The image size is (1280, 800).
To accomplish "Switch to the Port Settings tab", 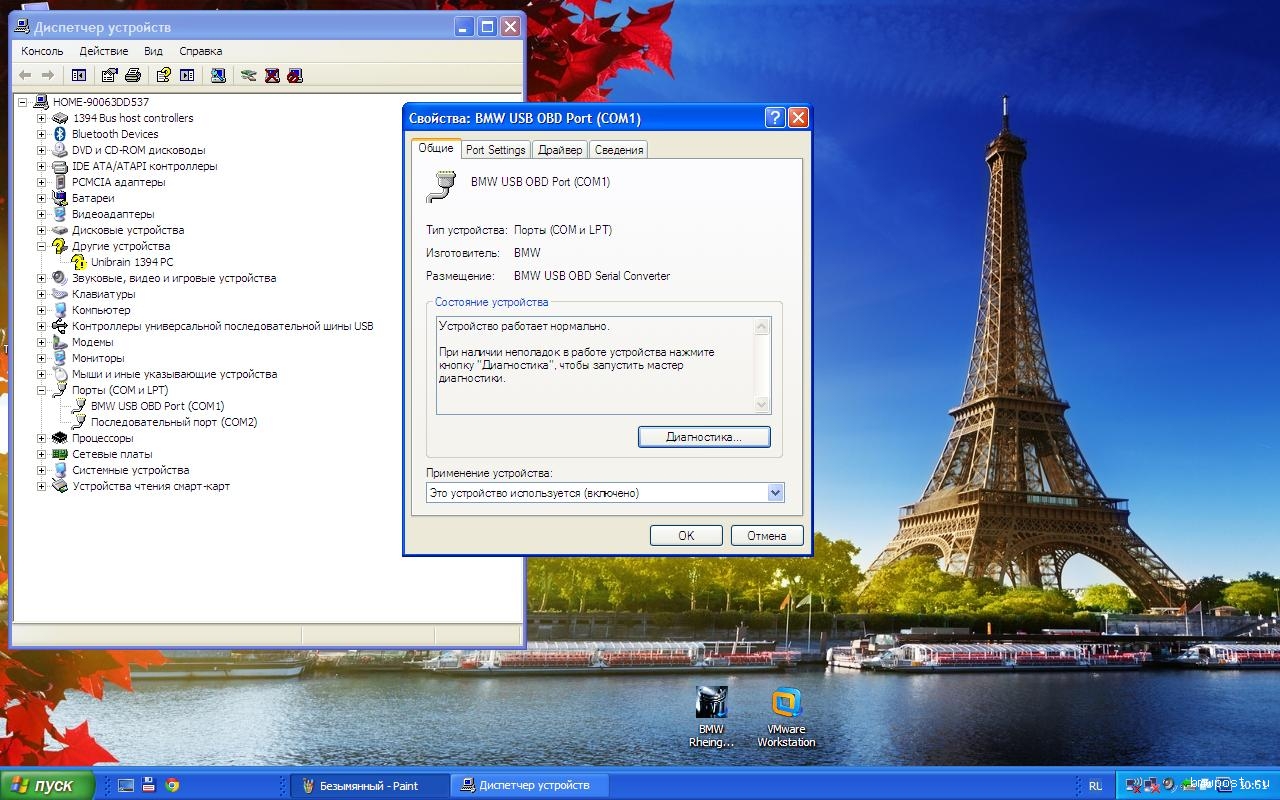I will [x=495, y=150].
